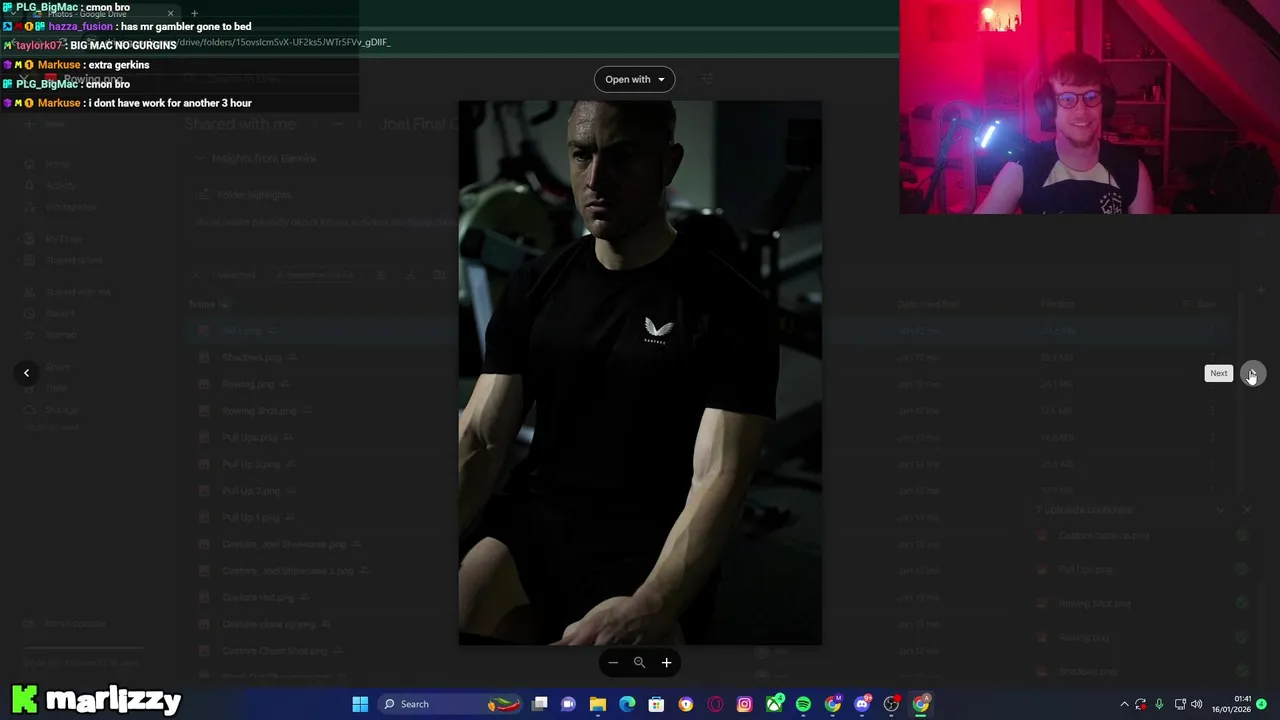Click the taskbar Search box
Viewport: 1280px width, 720px height.
click(x=450, y=704)
